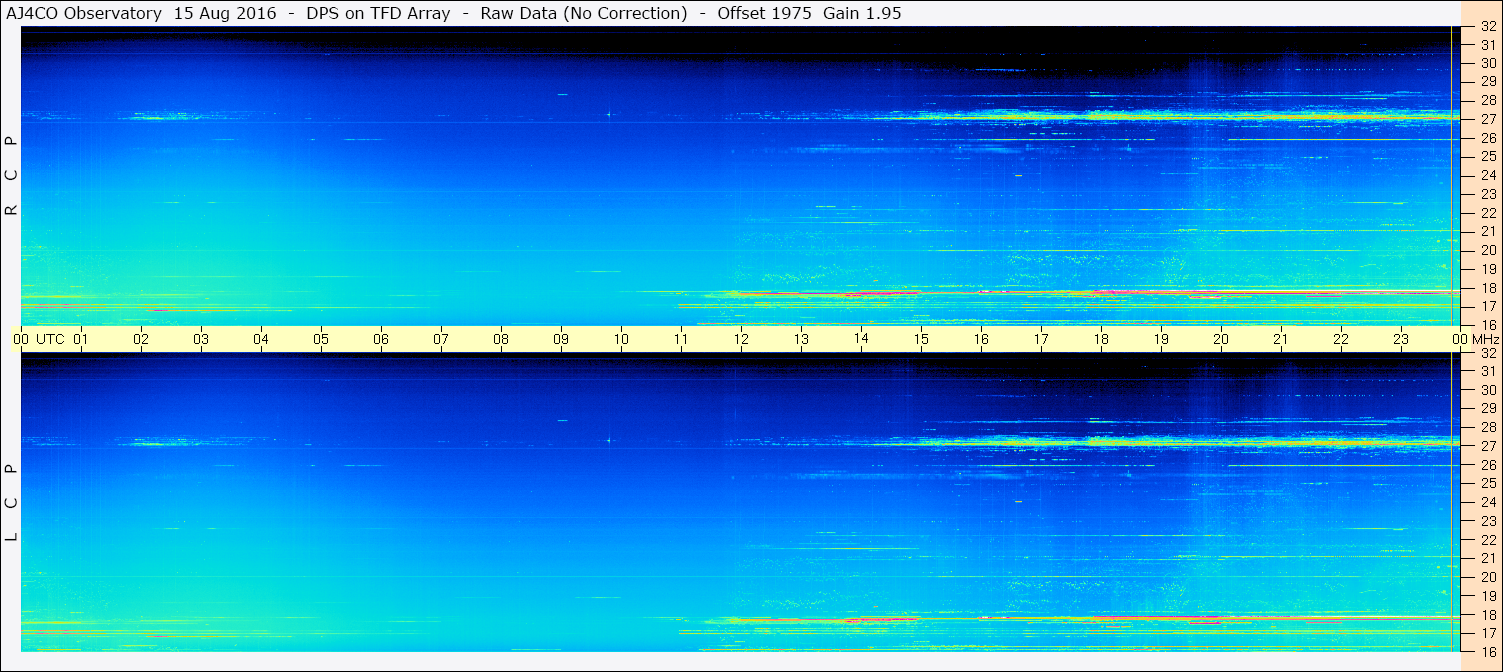Select the 19 hour label on UTC time axis
The height and width of the screenshot is (672, 1503).
1161,339
